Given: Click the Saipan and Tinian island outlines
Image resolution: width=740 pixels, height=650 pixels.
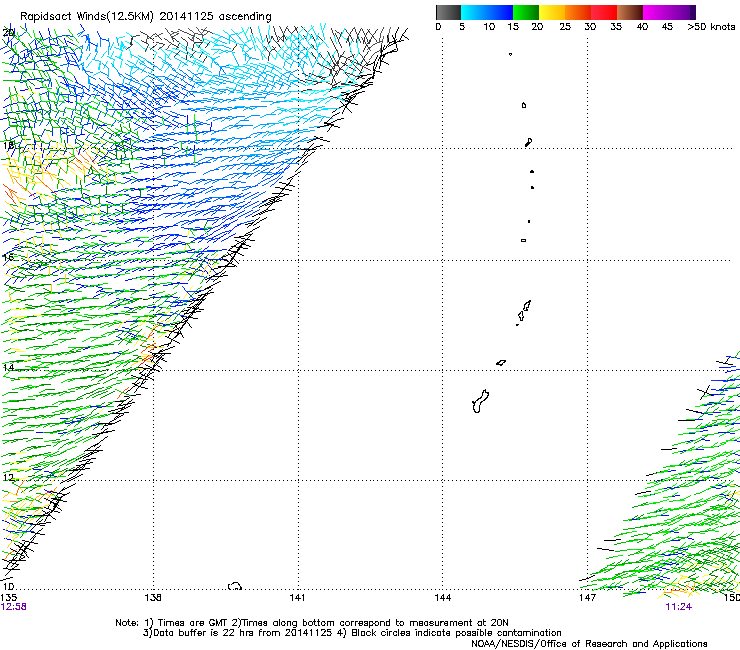Looking at the screenshot, I should pyautogui.click(x=523, y=312).
